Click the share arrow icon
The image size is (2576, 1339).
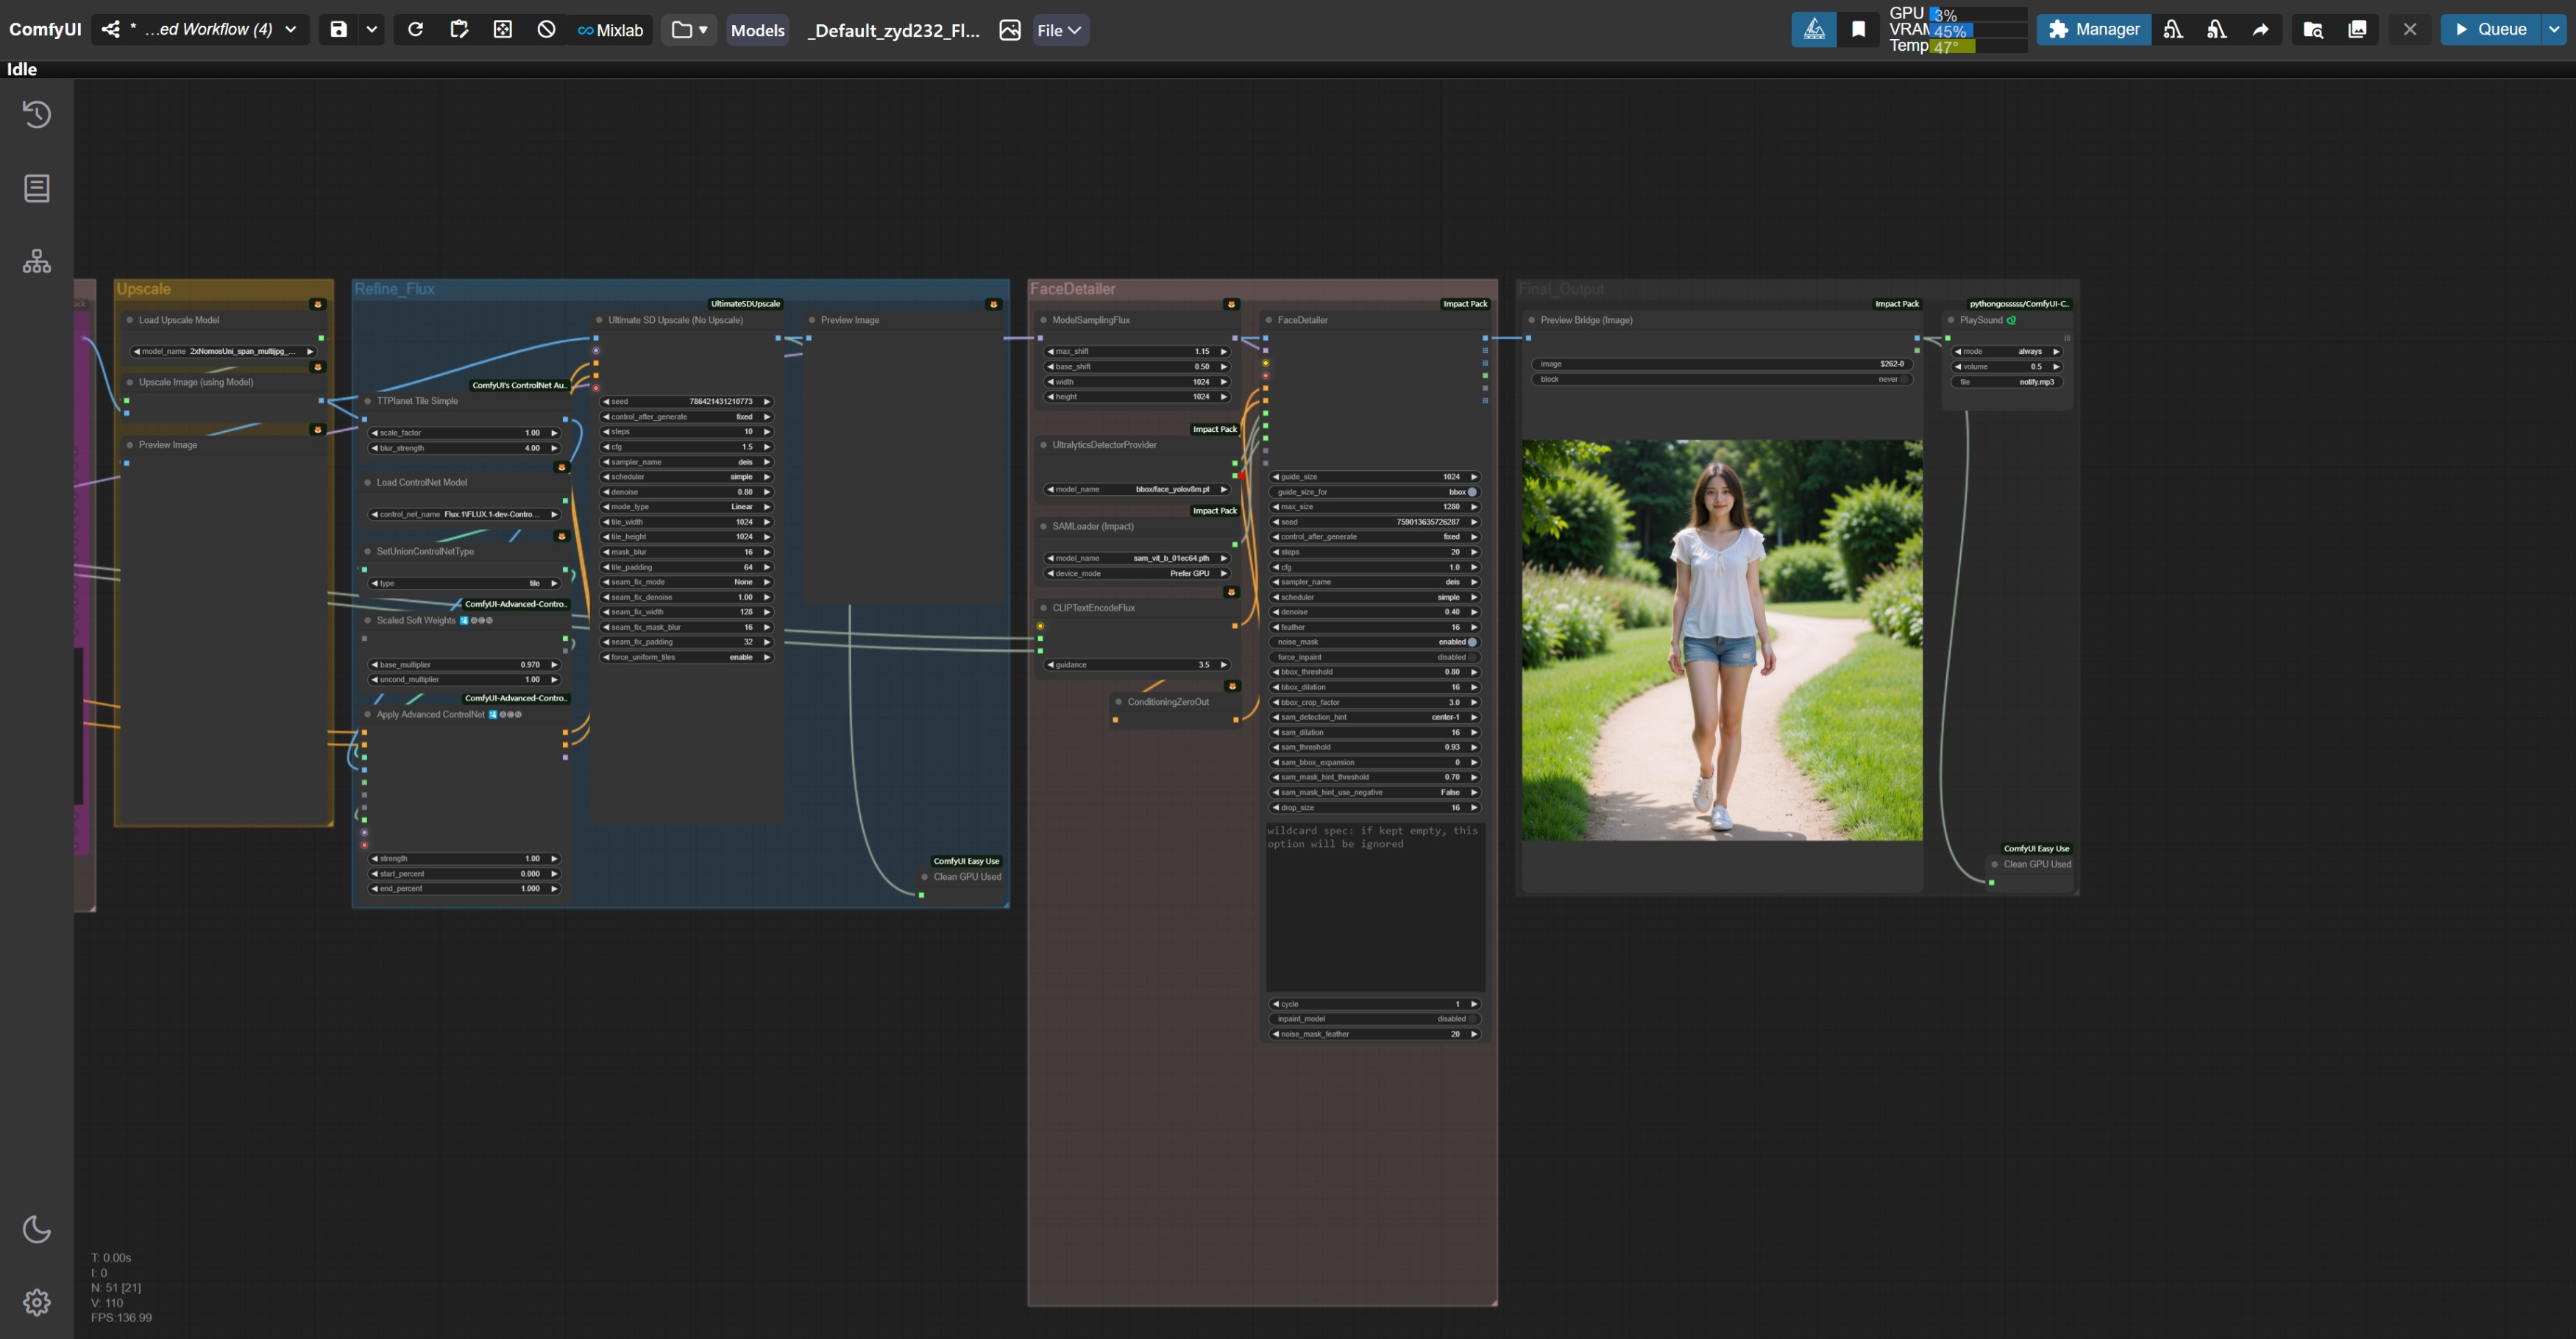tap(2261, 29)
